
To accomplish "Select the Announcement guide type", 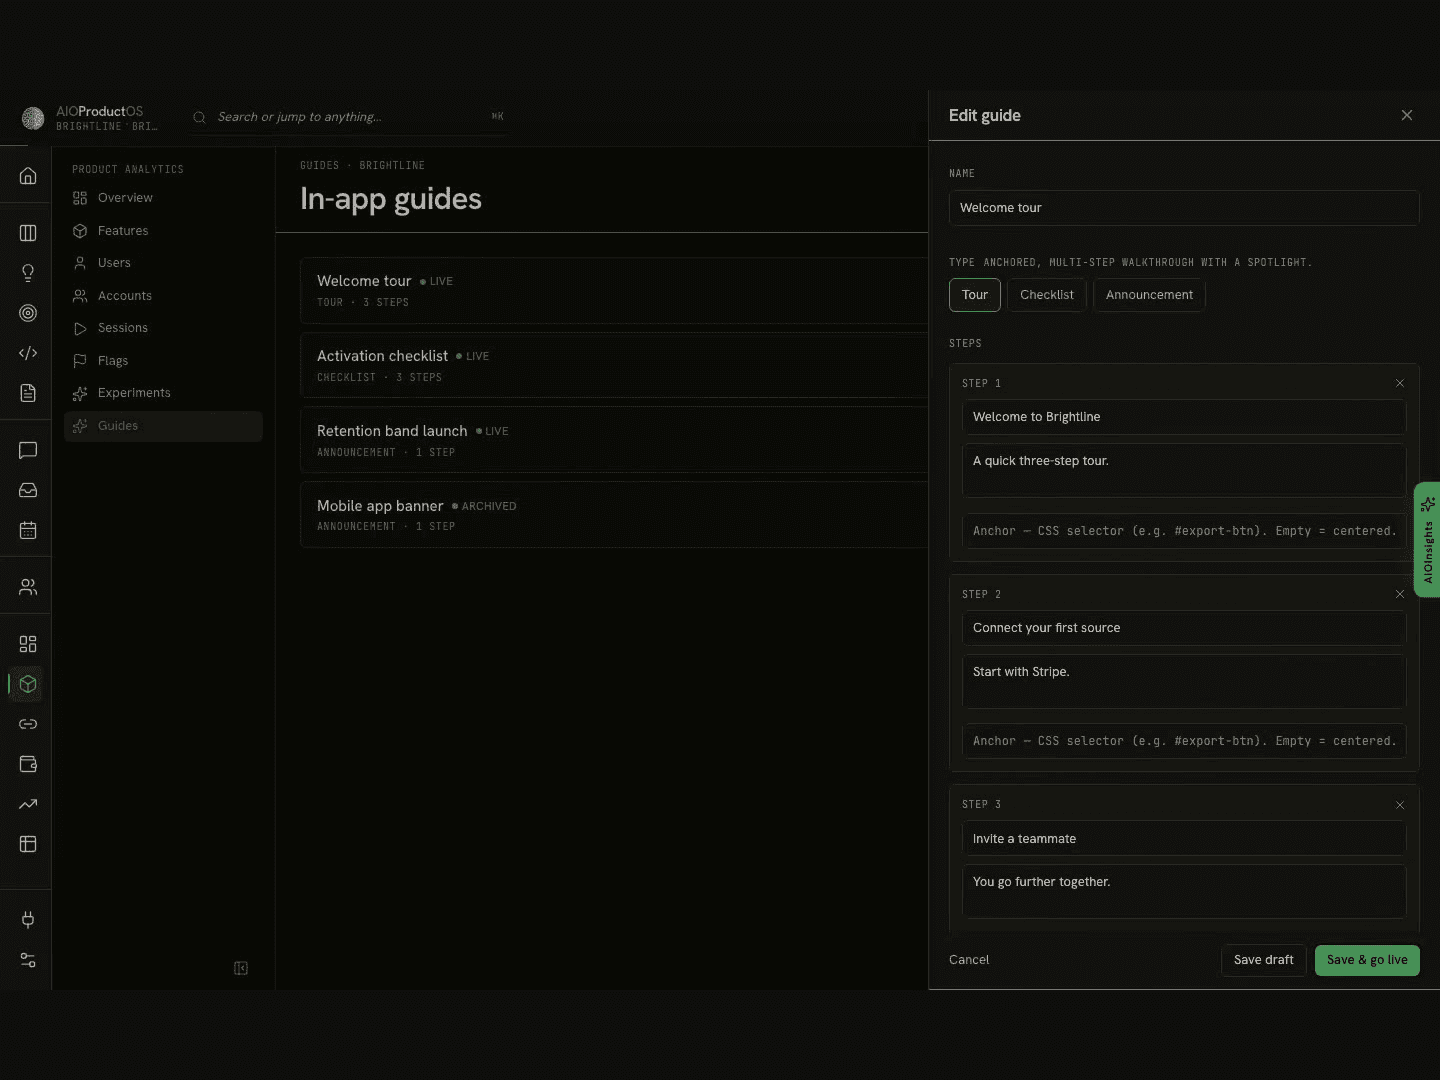I will (1149, 295).
